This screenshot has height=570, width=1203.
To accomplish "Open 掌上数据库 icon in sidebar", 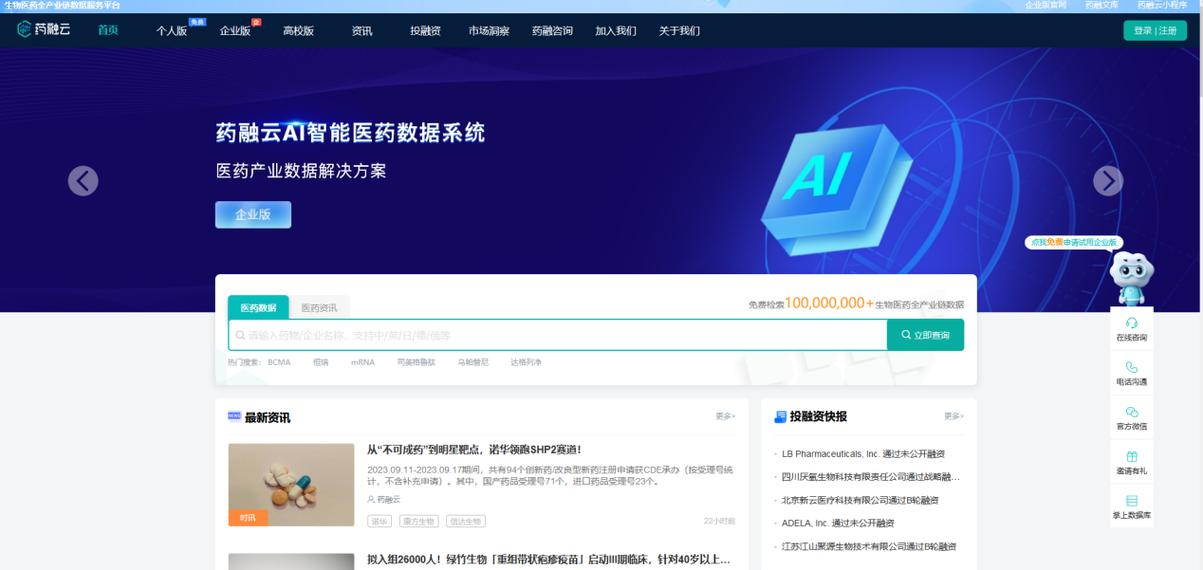I will pos(1131,501).
